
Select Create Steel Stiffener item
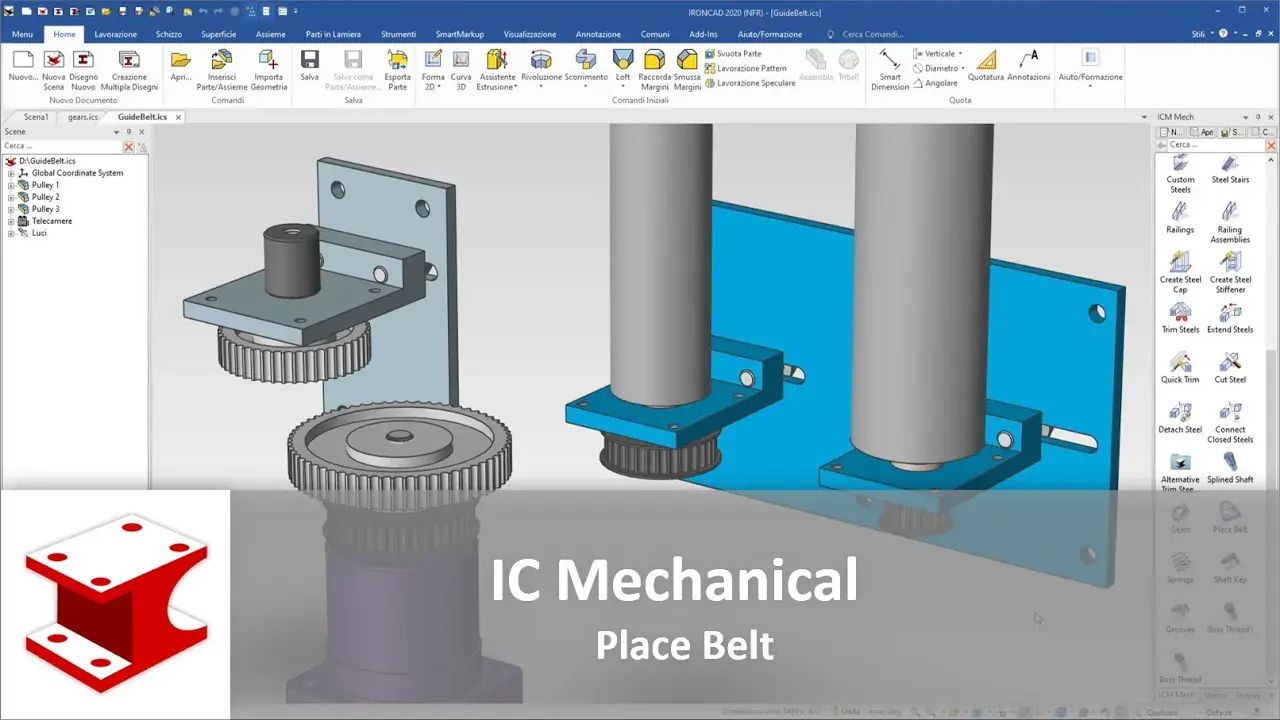click(1230, 272)
